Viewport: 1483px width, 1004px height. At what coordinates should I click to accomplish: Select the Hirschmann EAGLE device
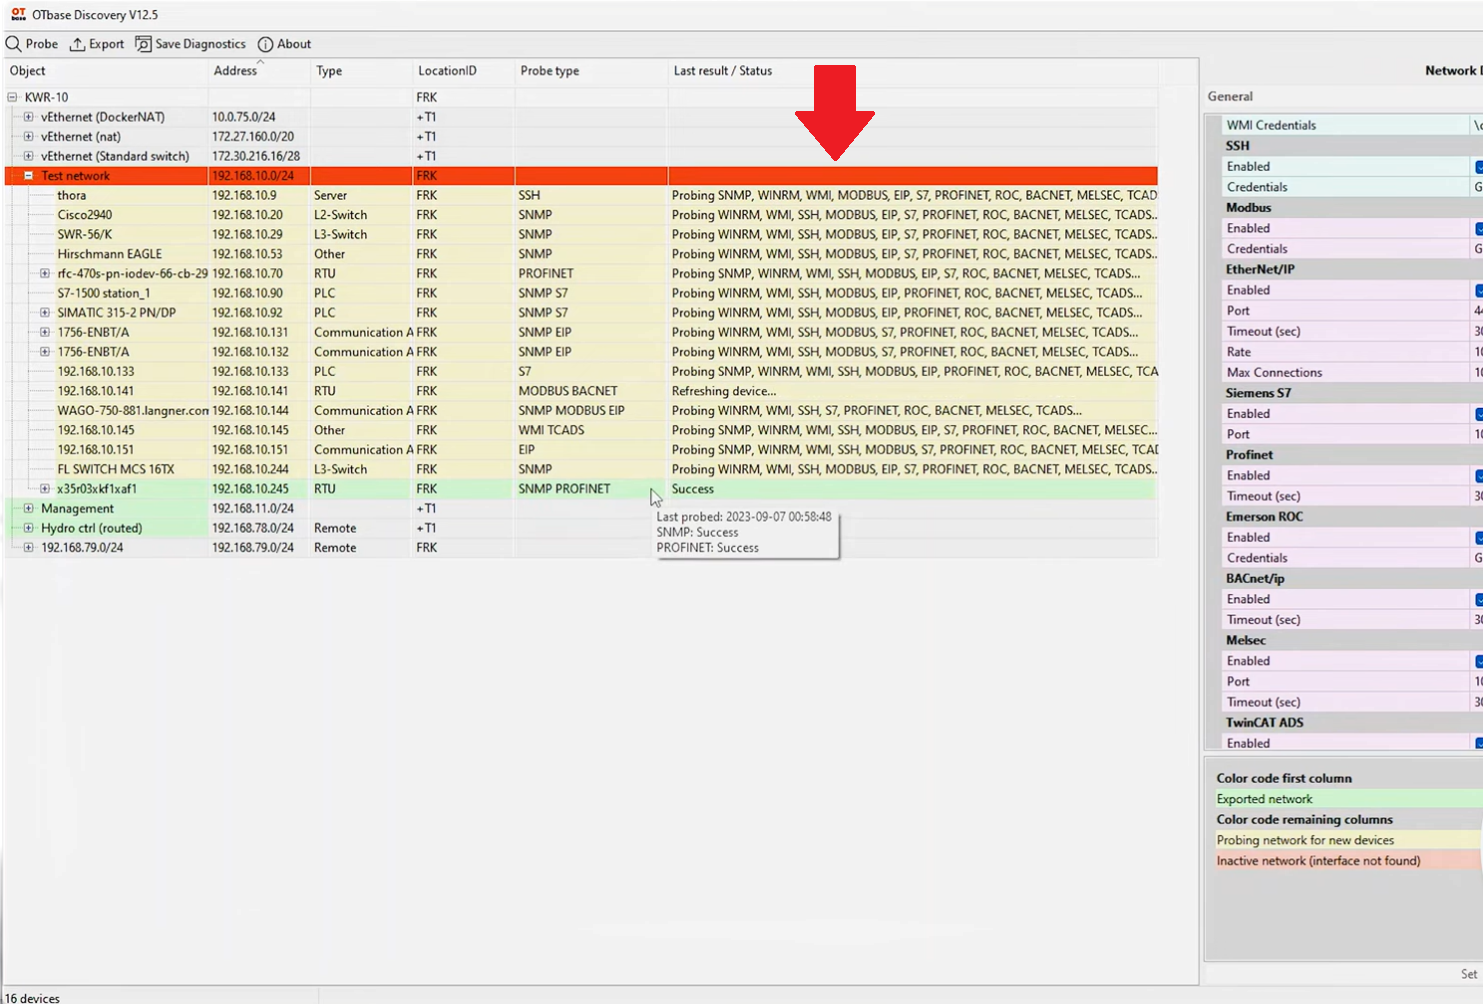click(x=109, y=254)
